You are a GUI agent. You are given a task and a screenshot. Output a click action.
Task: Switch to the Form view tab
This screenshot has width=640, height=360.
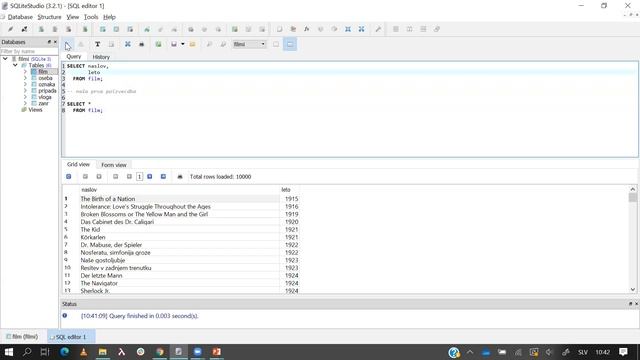(x=114, y=165)
